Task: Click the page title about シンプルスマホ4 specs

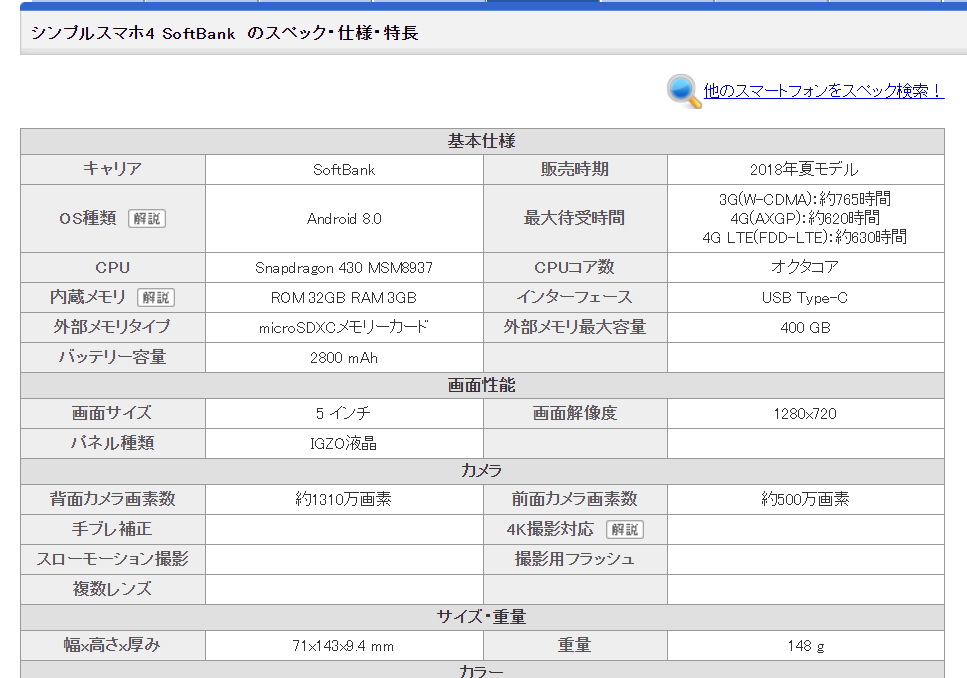Action: click(224, 33)
